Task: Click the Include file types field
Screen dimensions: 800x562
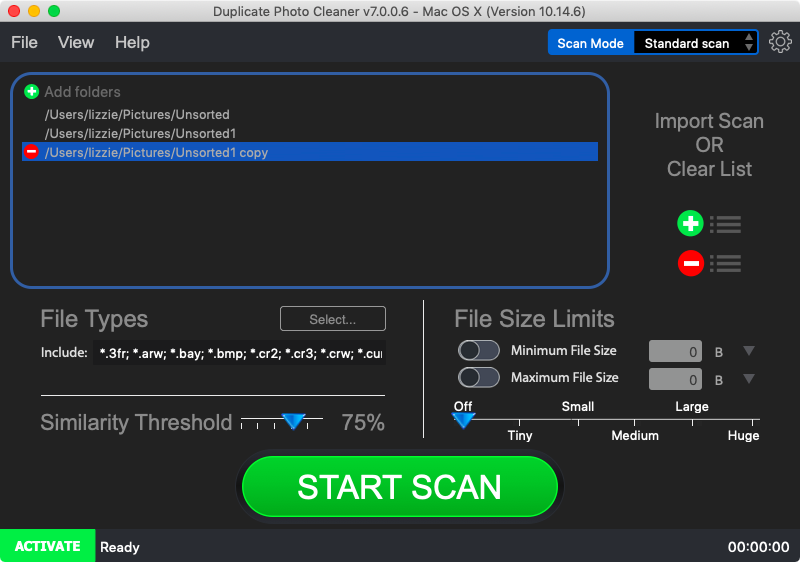Action: 239,352
